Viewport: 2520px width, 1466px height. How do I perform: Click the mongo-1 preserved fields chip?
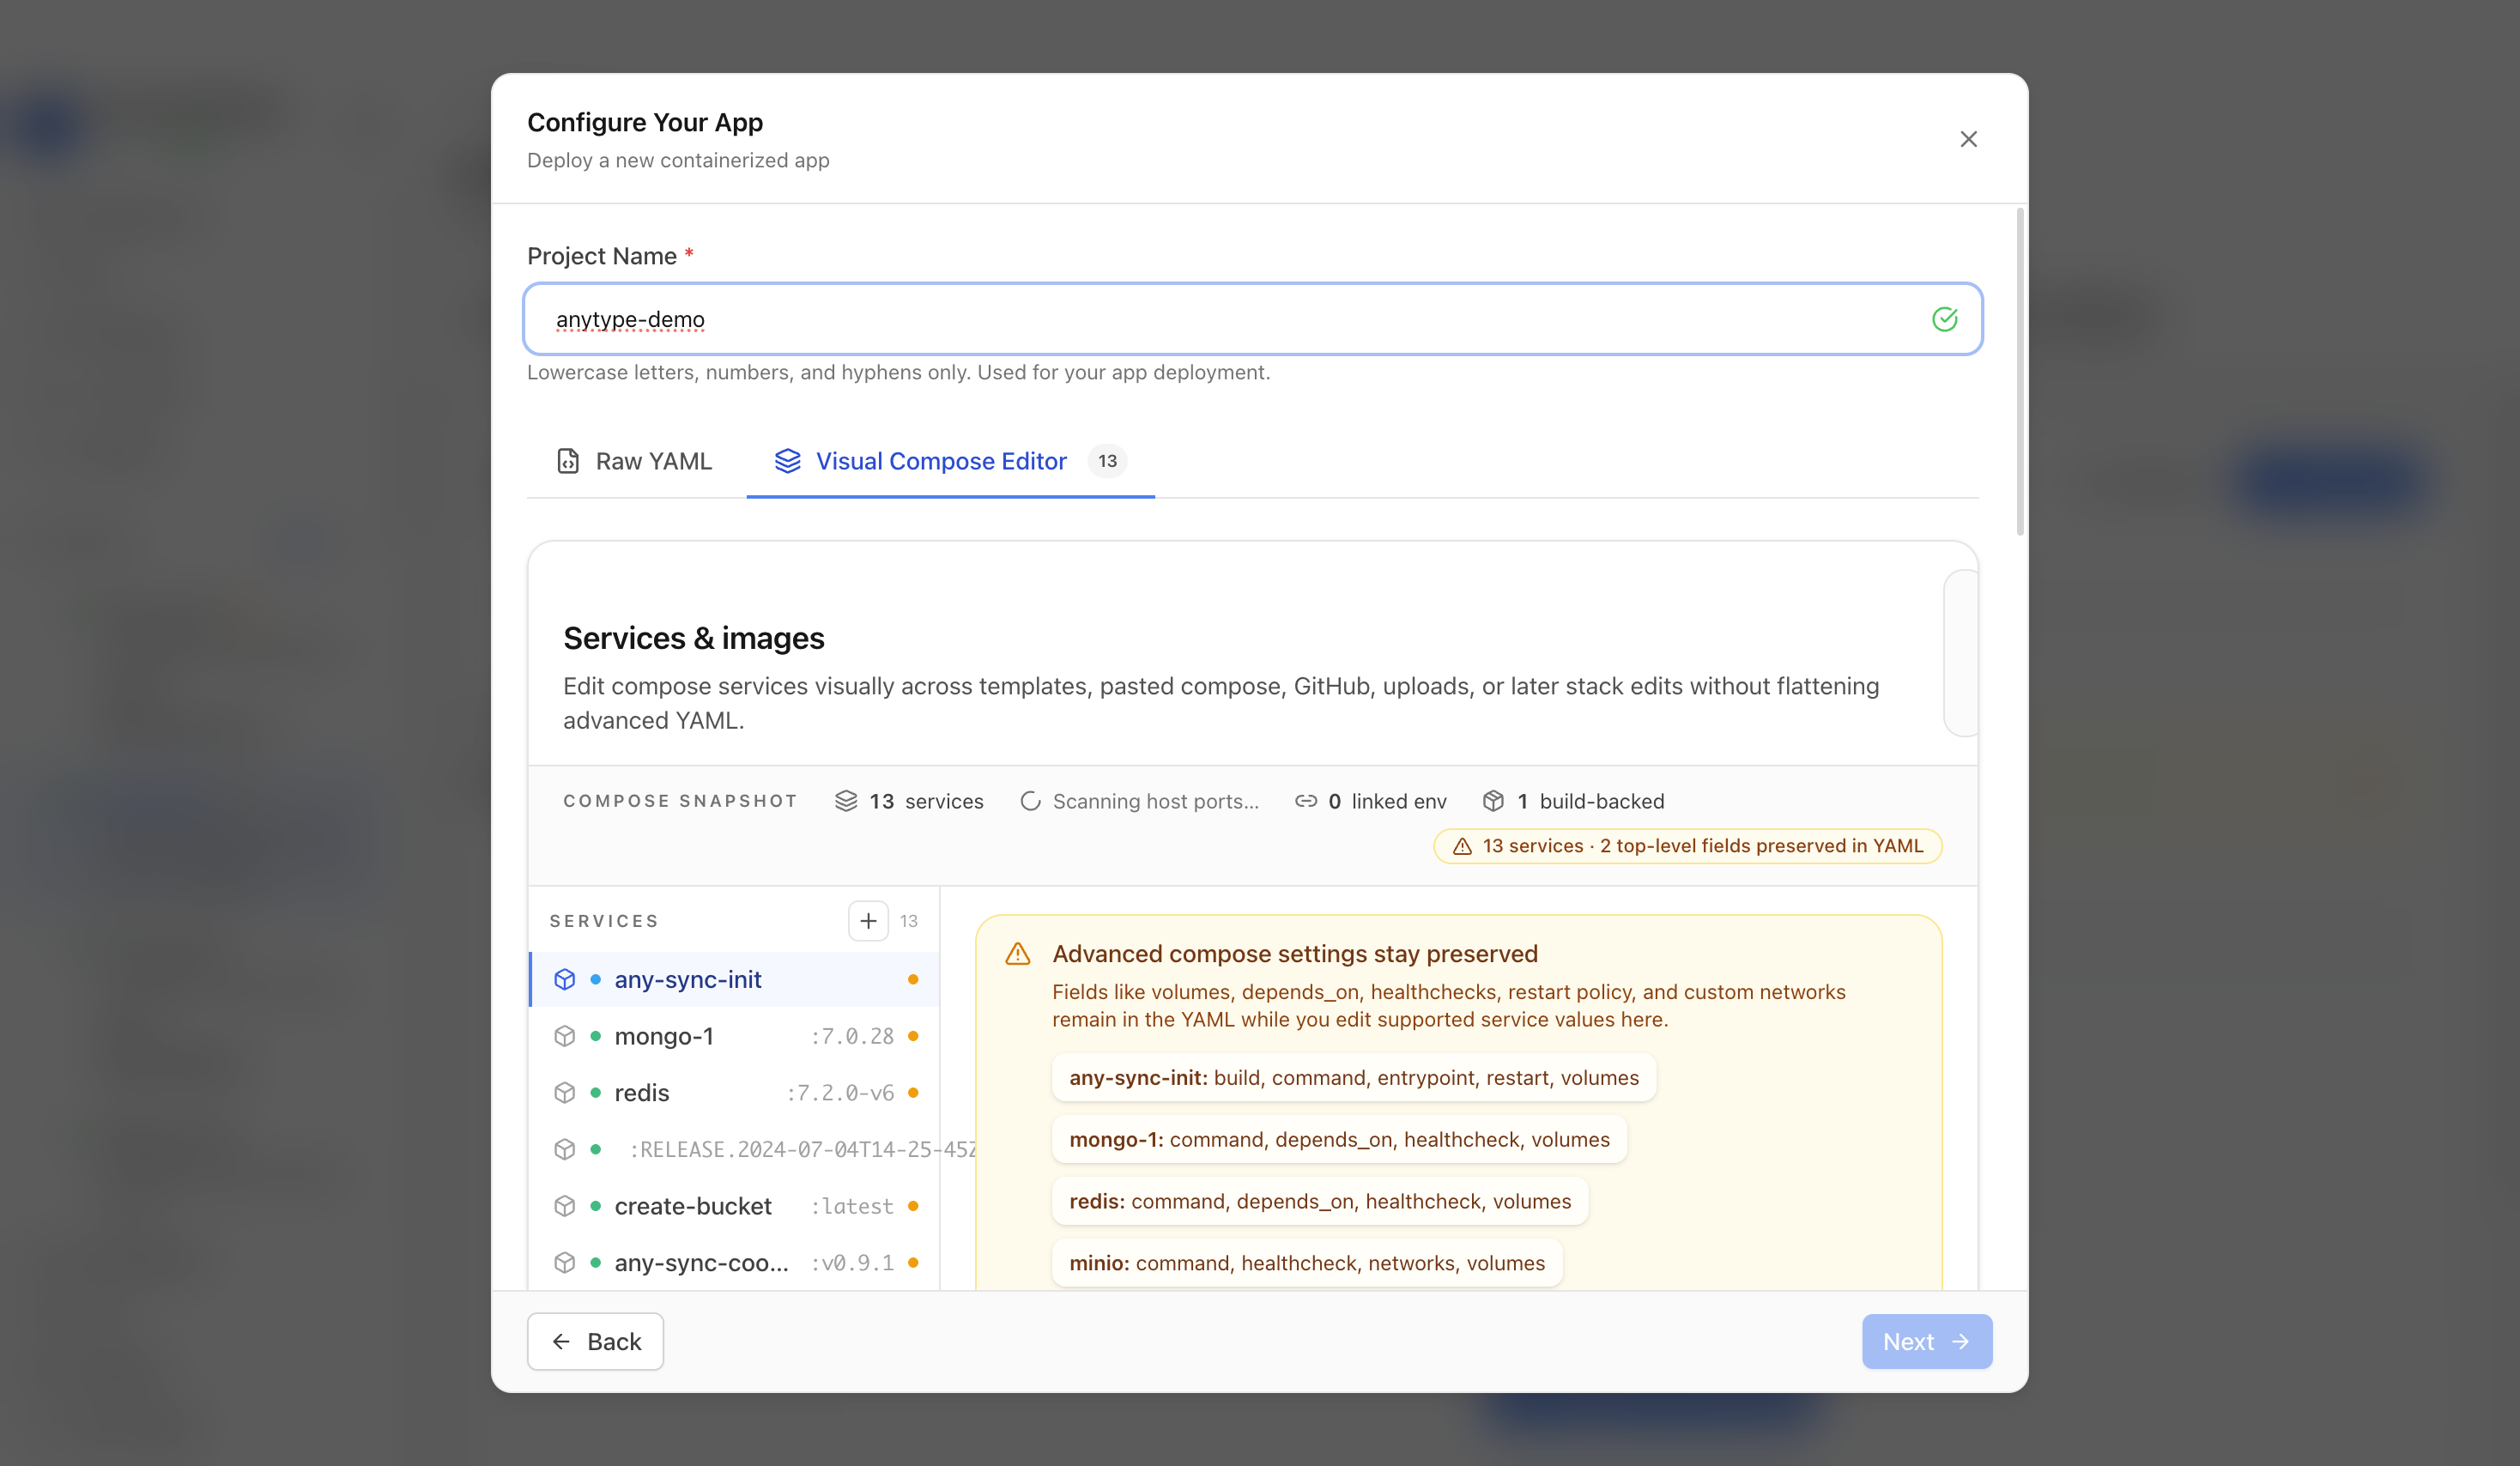tap(1339, 1139)
